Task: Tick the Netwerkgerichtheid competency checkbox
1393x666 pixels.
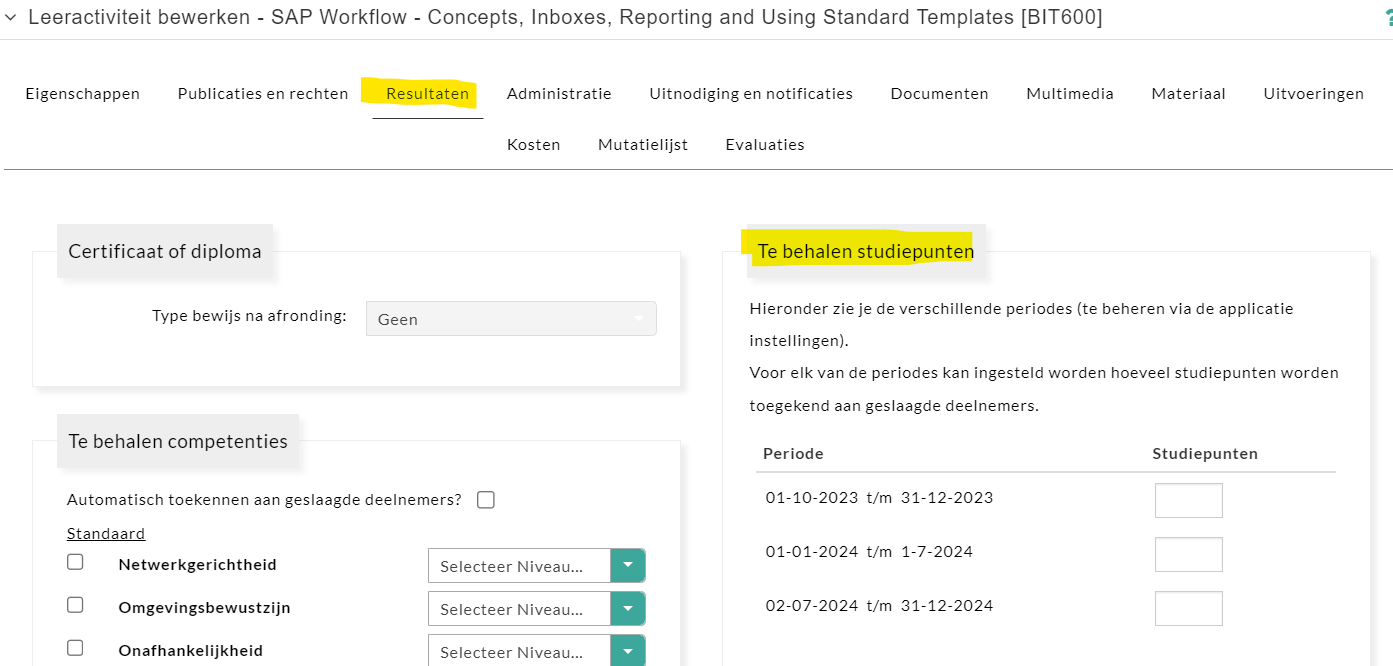Action: pos(75,562)
